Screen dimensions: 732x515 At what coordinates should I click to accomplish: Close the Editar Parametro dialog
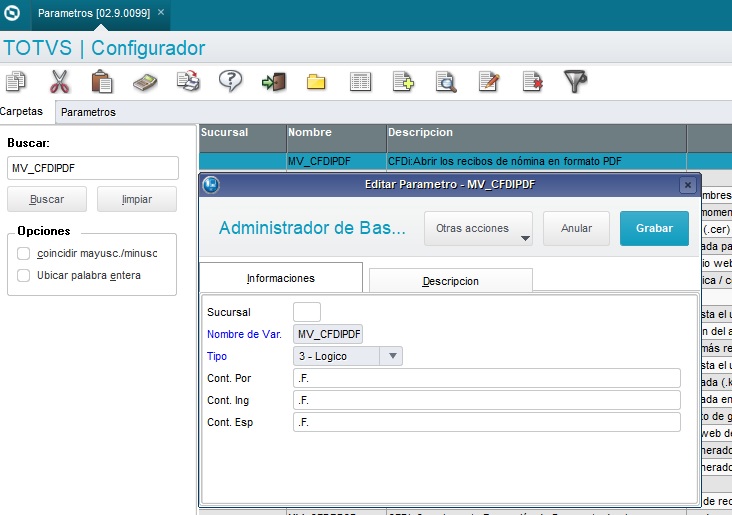click(x=688, y=185)
